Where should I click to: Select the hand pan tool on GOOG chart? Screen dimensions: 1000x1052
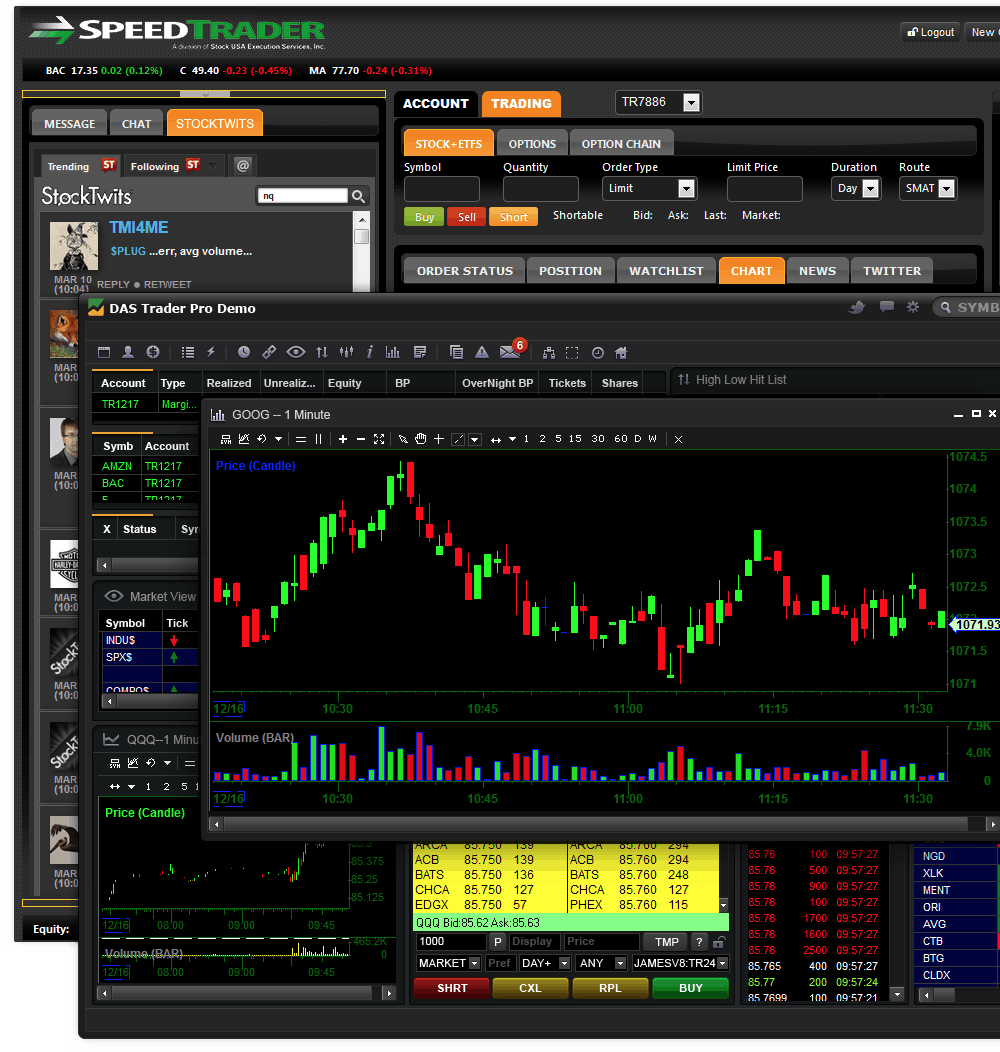point(421,439)
